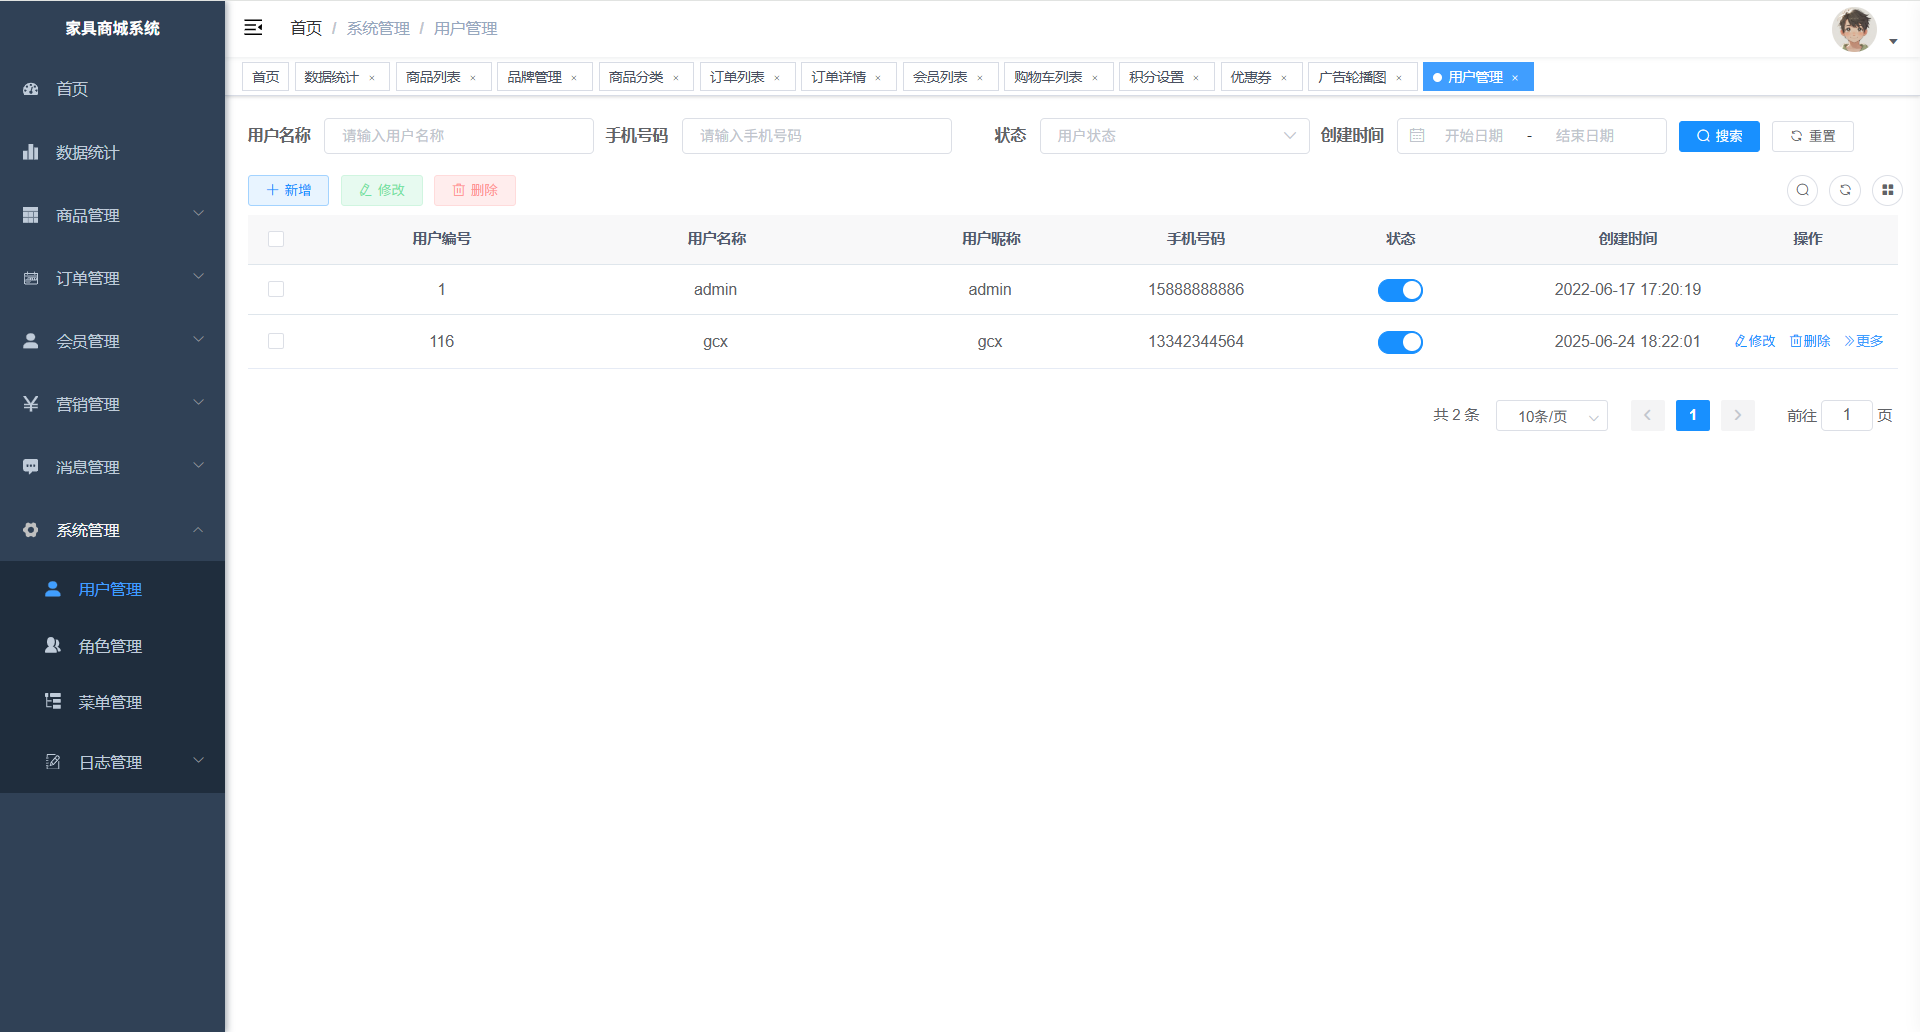
Task: Disable the status switch for admin
Action: click(x=1400, y=290)
